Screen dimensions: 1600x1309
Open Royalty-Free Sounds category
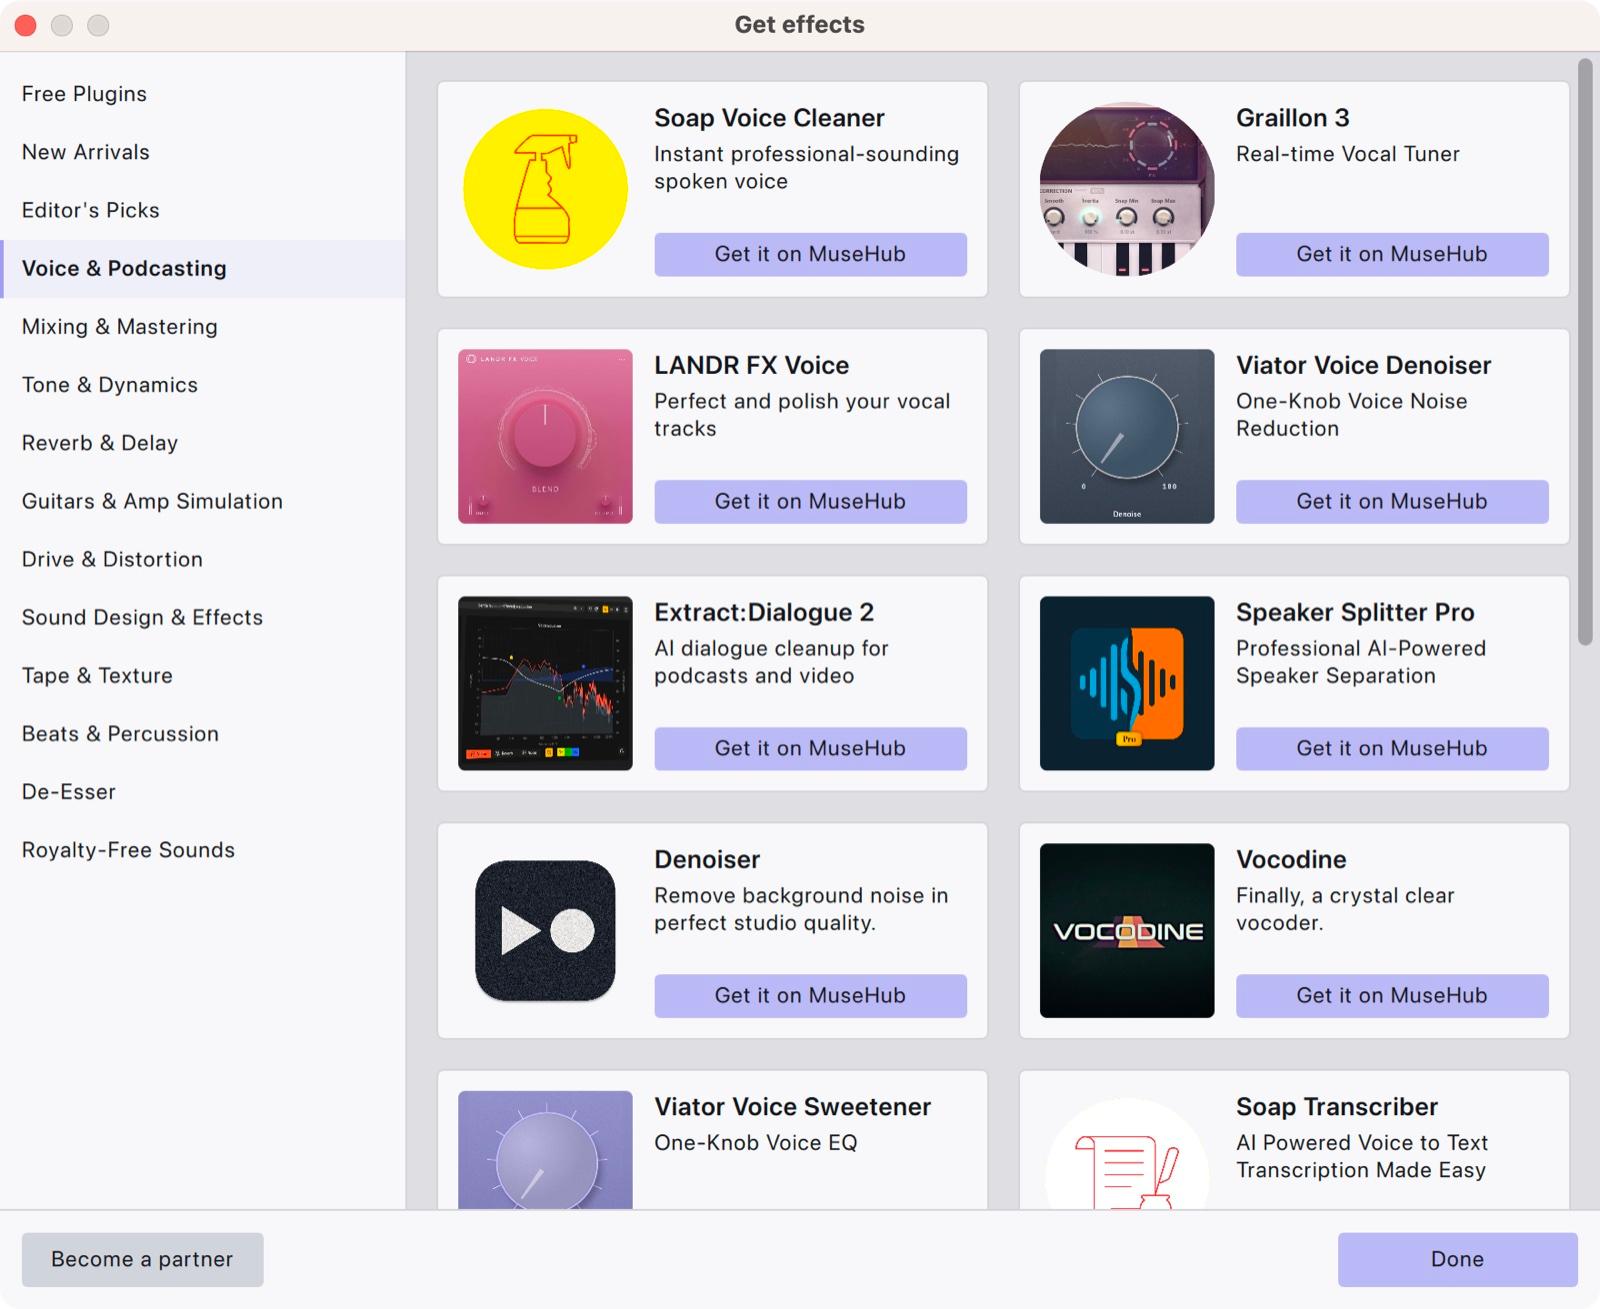point(203,850)
